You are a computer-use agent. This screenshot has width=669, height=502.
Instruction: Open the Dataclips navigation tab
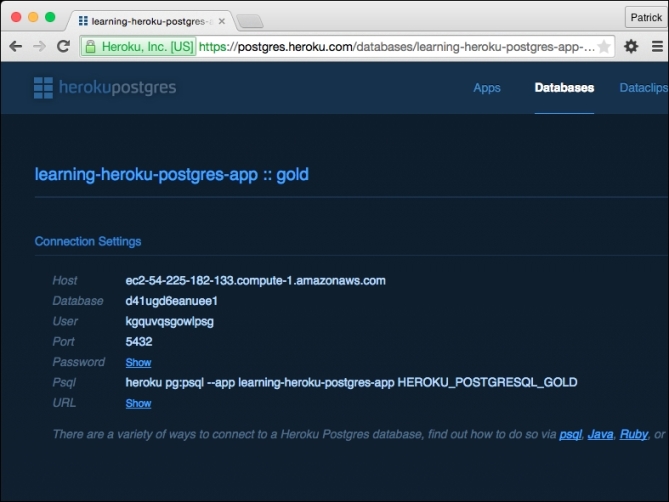point(643,88)
